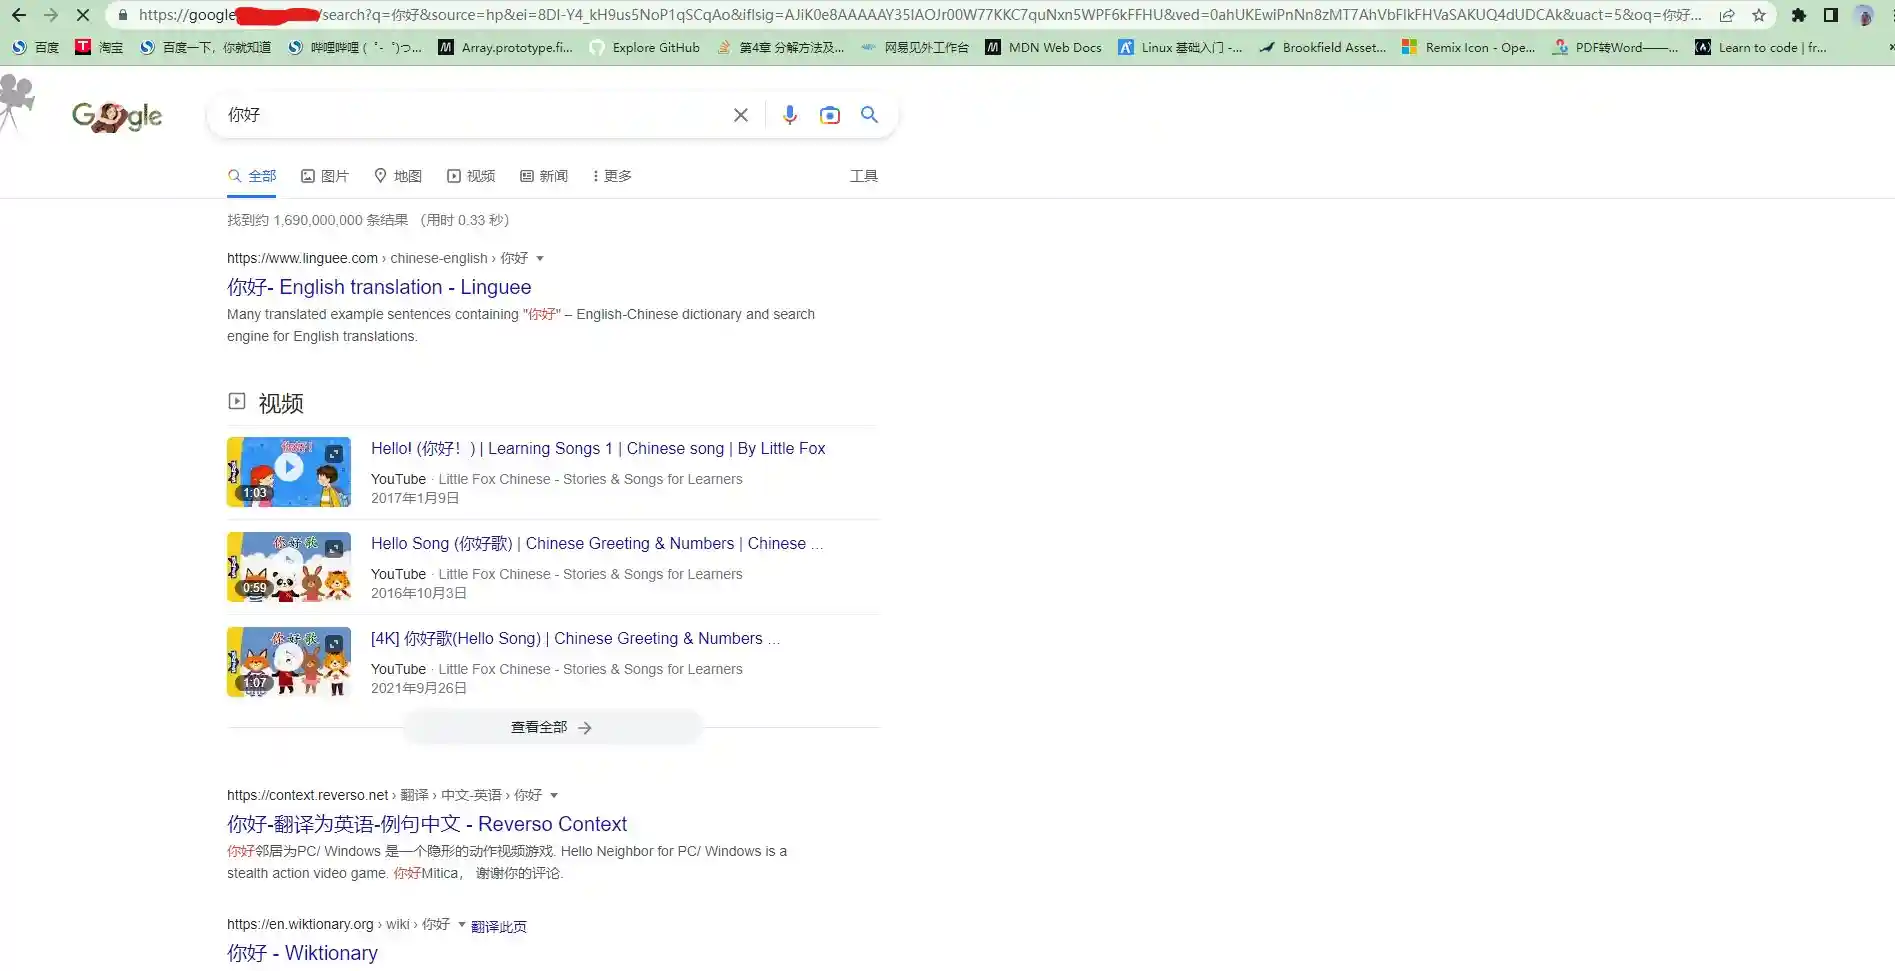Open the Hello Song Chinese Greeting video link

point(597,544)
